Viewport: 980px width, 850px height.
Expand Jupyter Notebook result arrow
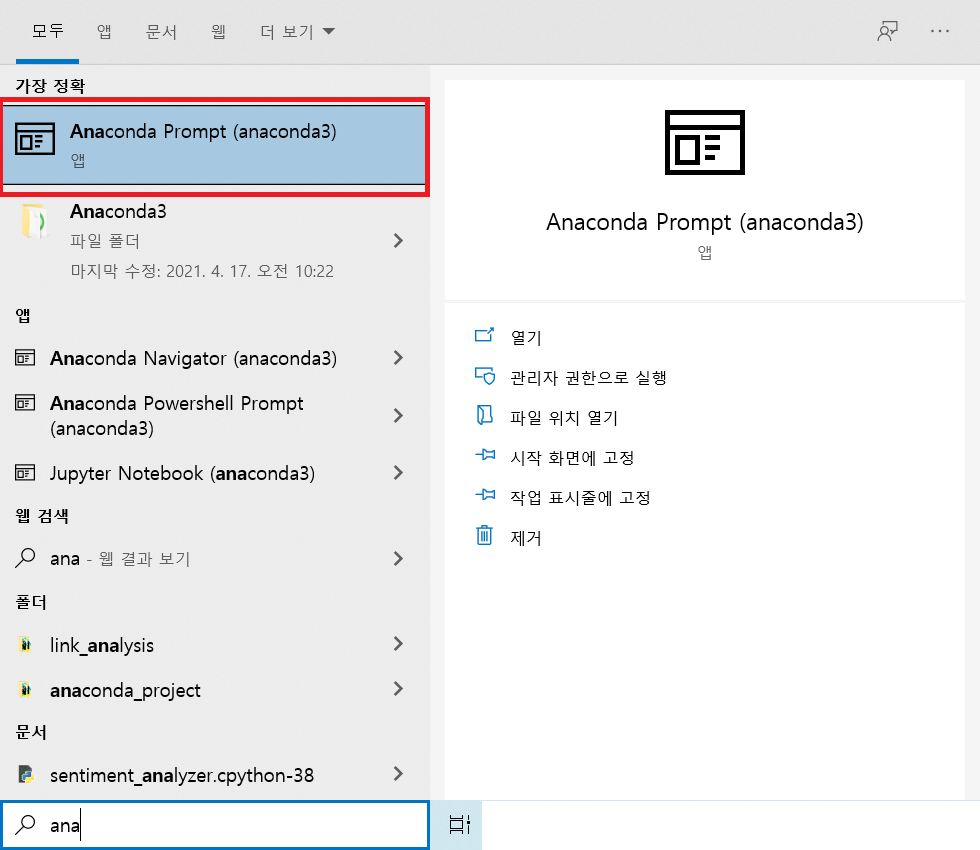click(x=398, y=472)
